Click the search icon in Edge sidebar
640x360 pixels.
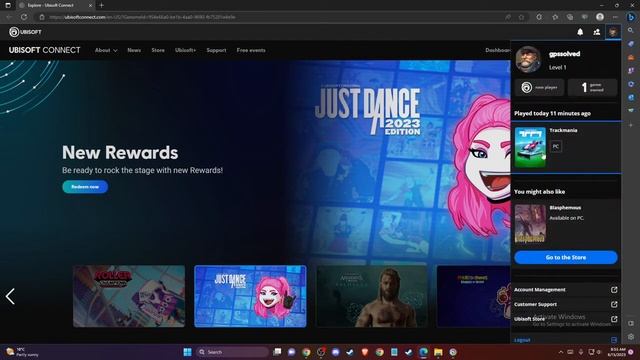(631, 31)
